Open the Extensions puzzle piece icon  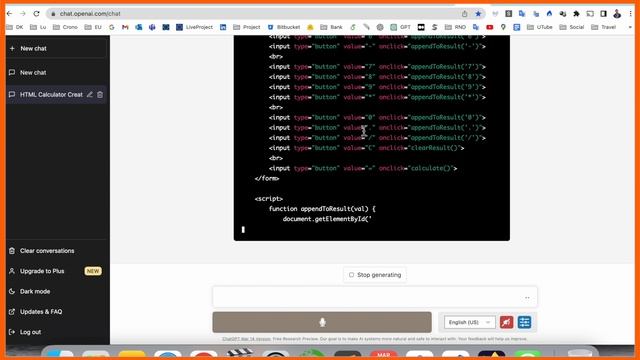pos(576,14)
